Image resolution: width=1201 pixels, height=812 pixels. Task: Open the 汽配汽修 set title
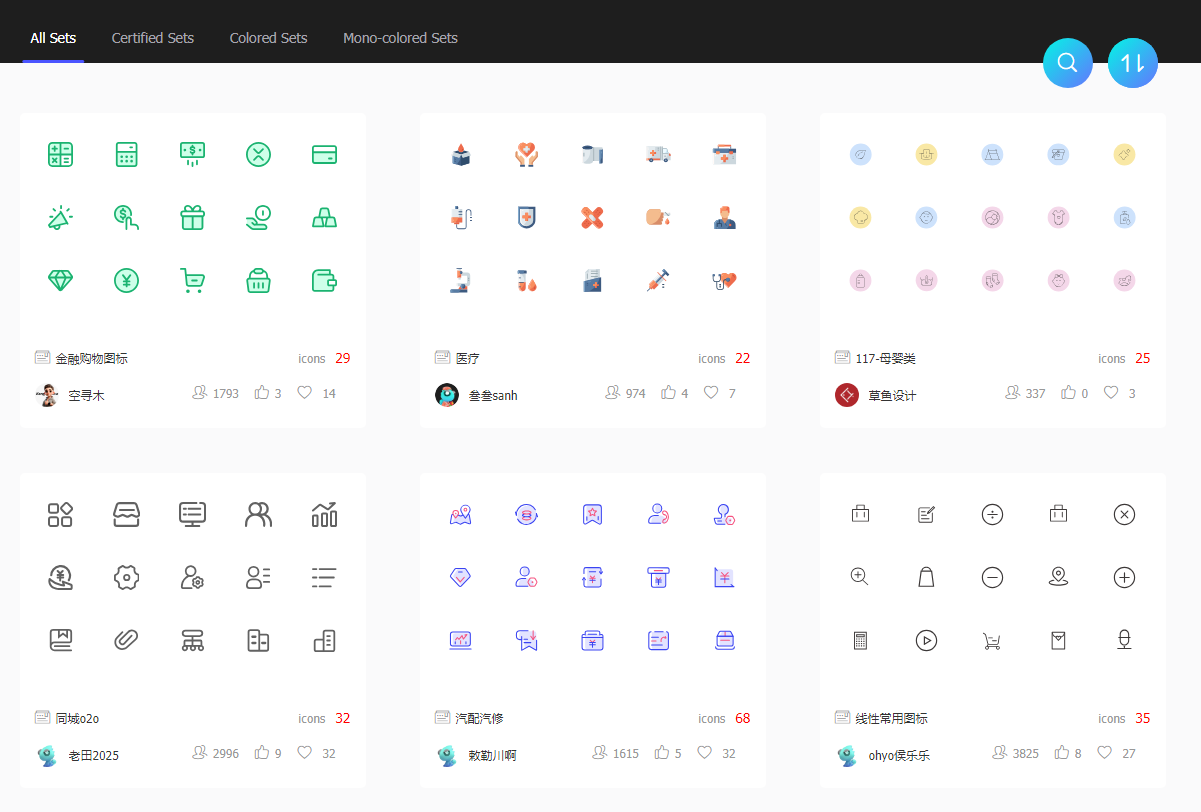coord(480,718)
